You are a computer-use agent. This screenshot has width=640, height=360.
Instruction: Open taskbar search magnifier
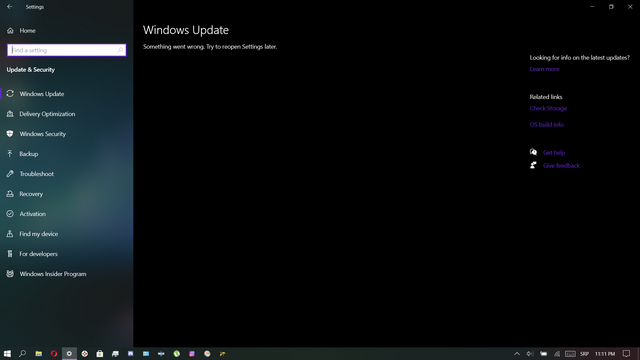tap(22, 353)
